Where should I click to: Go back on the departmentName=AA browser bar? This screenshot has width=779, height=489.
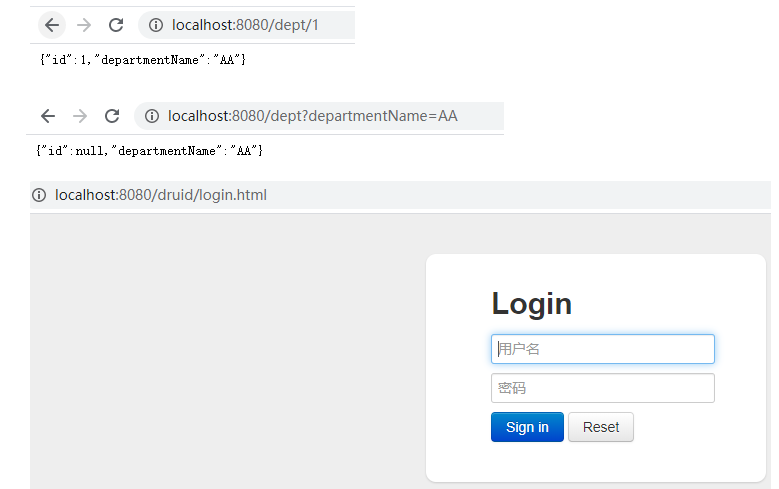click(48, 116)
